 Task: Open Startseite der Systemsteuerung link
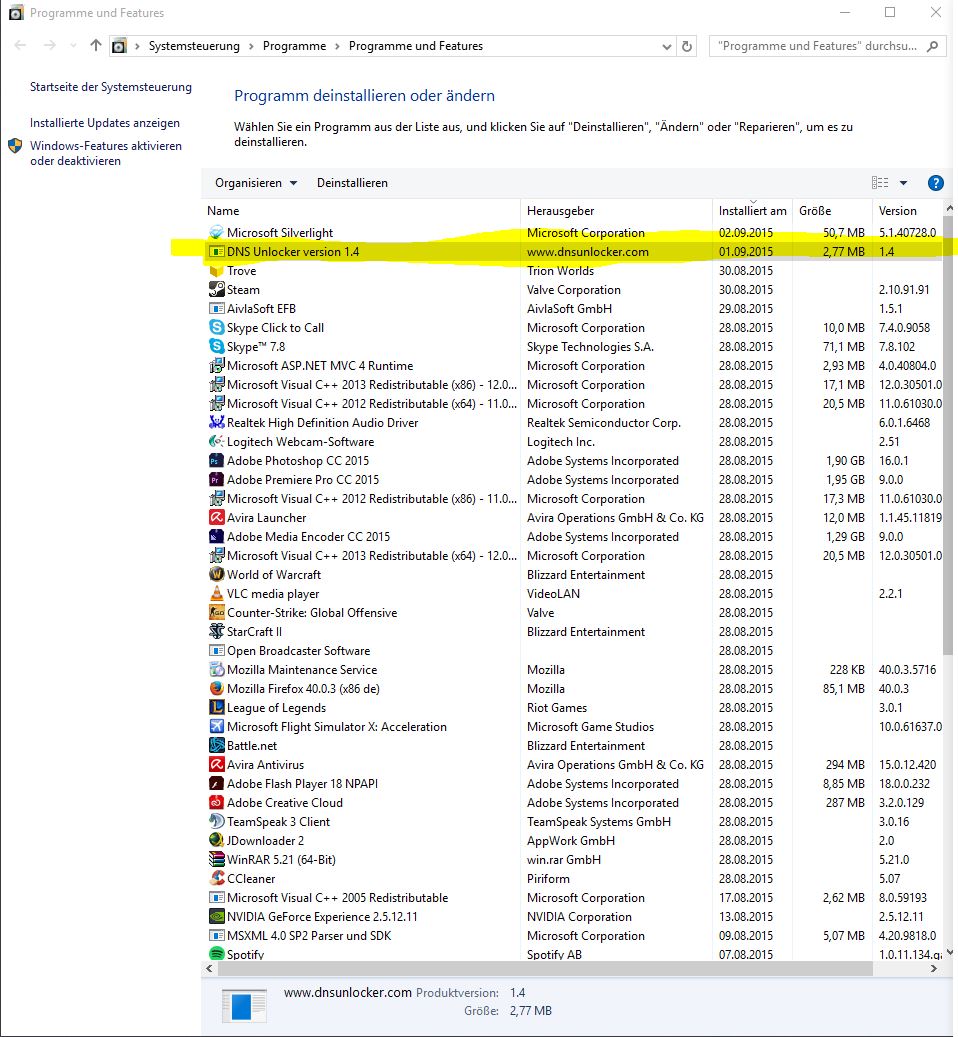[x=111, y=87]
